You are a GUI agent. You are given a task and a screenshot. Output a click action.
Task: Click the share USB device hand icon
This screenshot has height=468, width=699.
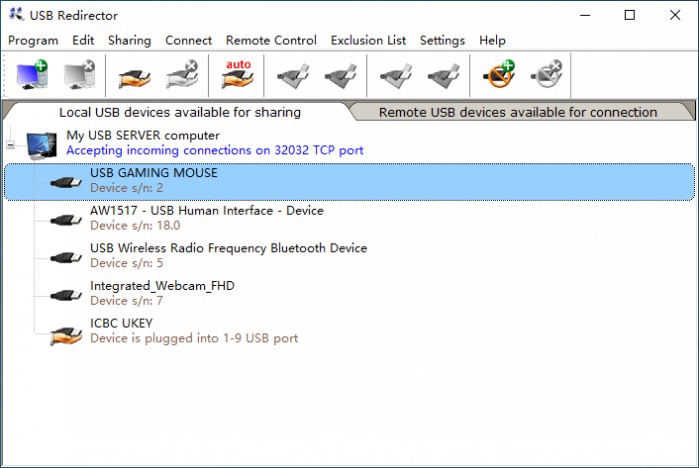pos(134,77)
